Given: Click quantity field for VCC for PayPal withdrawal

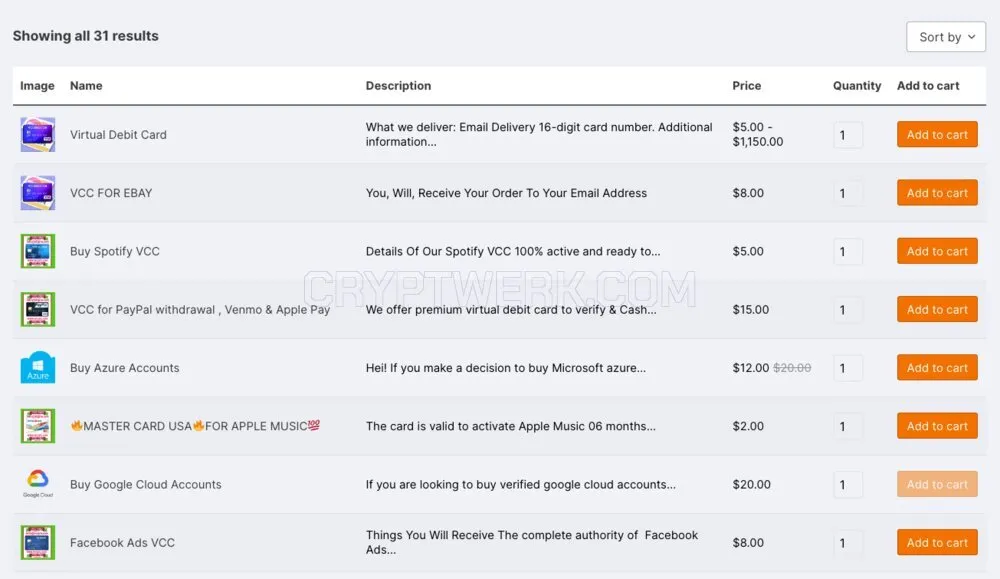Looking at the screenshot, I should [x=848, y=310].
